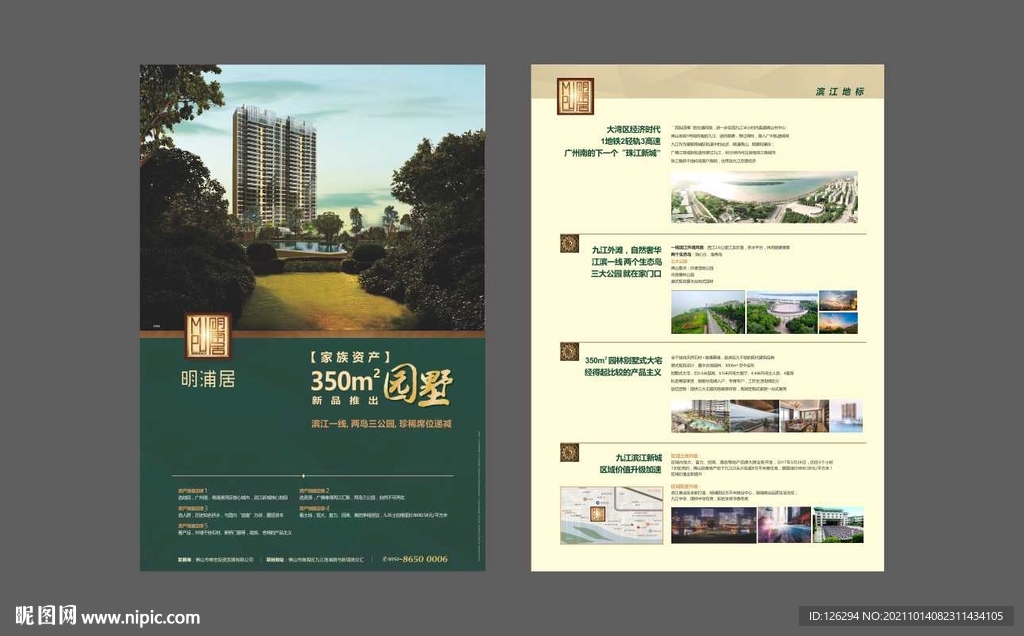Image resolution: width=1024 pixels, height=636 pixels.
Task: Select the round ornament beside 九江滨江新城 heading
Action: 569,453
